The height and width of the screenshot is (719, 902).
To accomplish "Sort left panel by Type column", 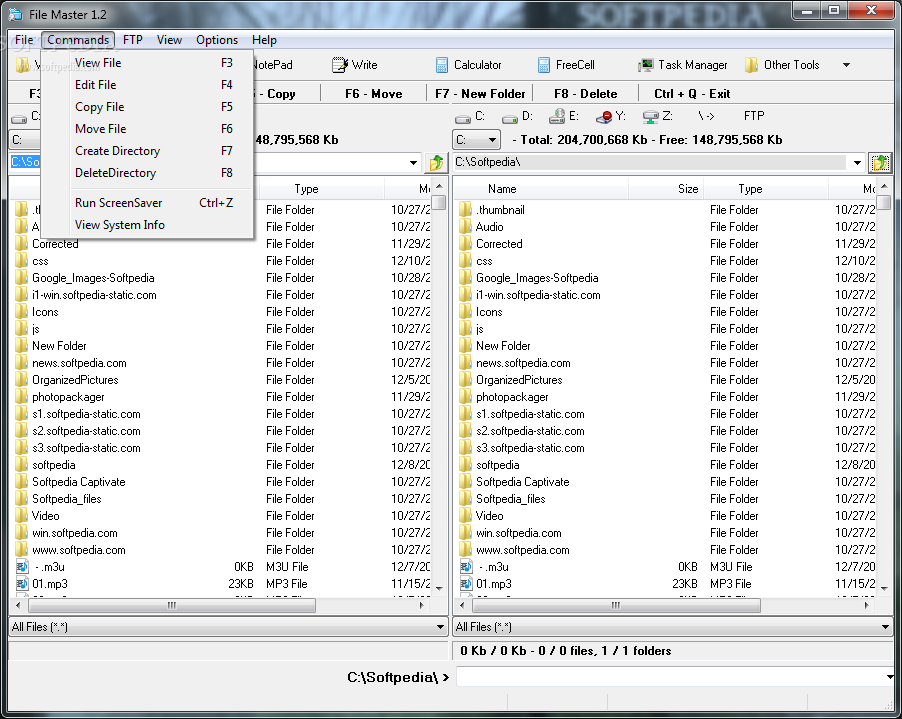I will 322,189.
